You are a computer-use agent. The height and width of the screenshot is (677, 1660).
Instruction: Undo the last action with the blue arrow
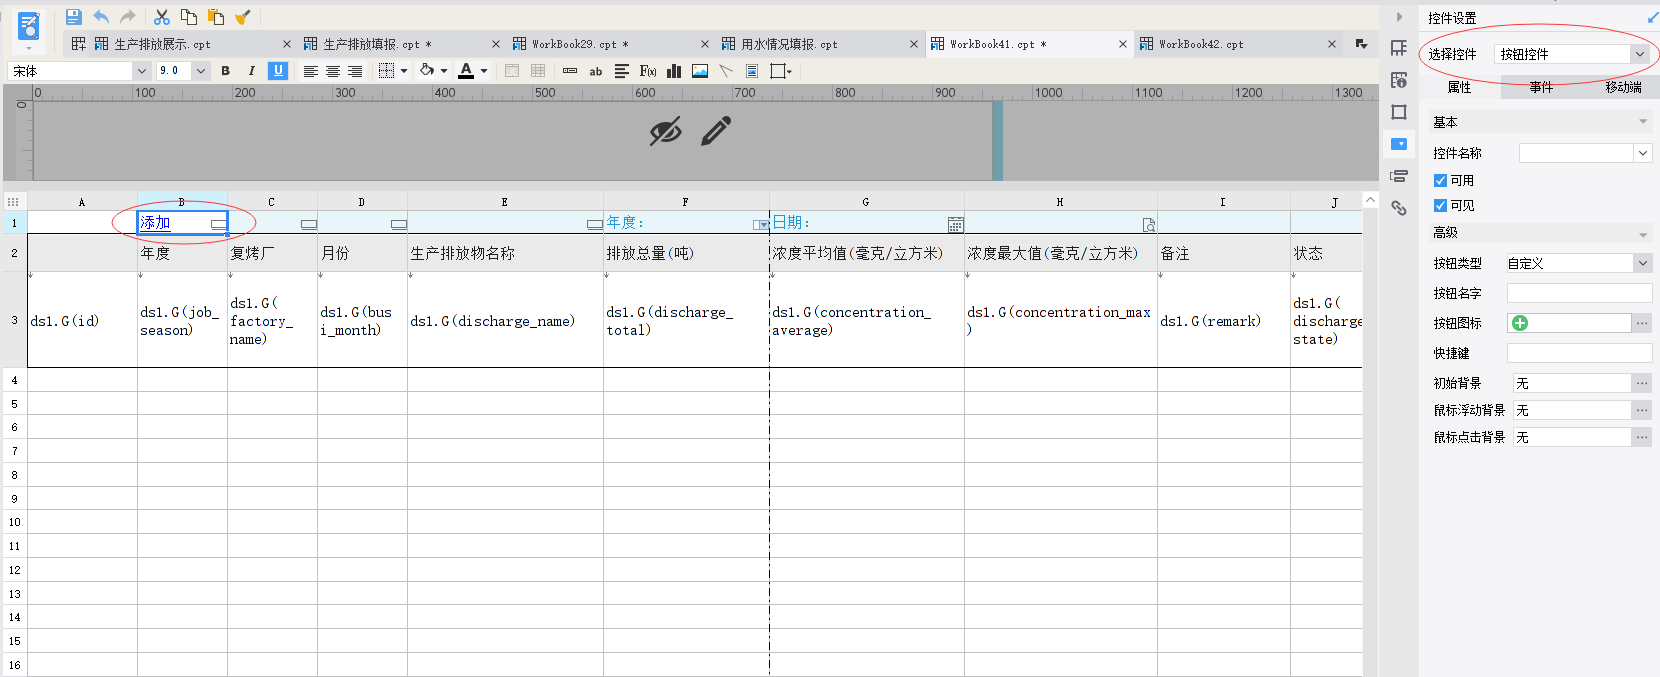point(101,17)
